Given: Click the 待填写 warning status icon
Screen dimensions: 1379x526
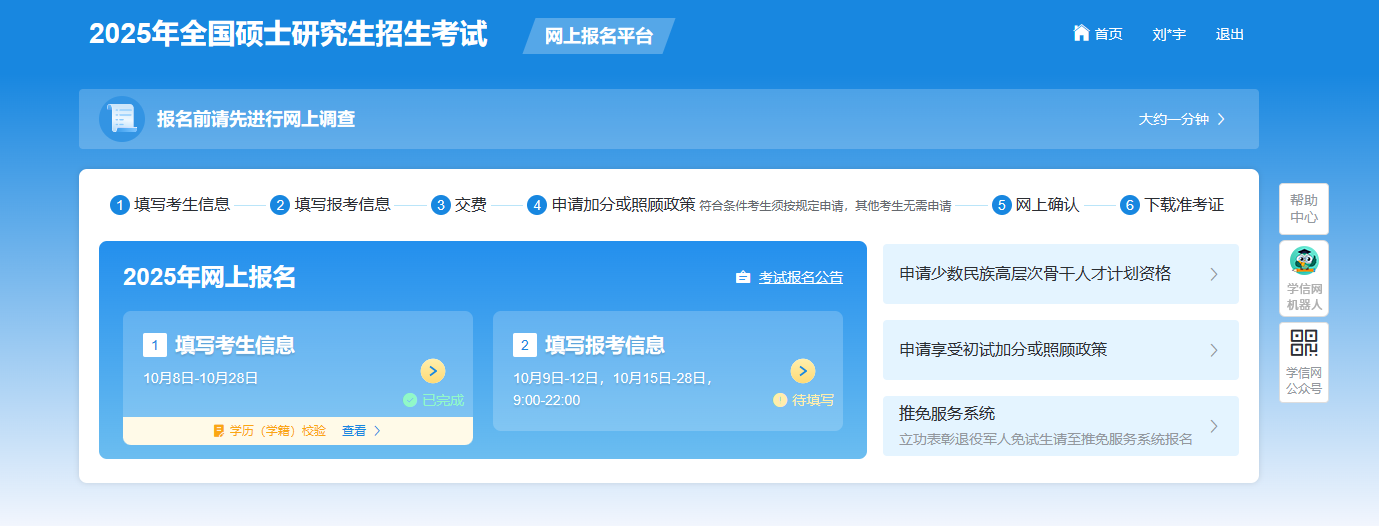Looking at the screenshot, I should (780, 400).
